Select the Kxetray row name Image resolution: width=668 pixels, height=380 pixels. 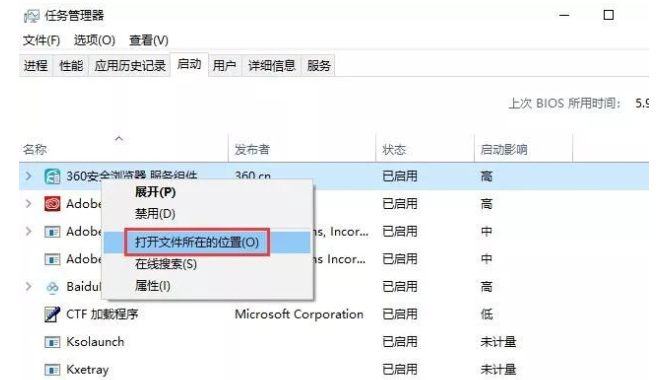(x=87, y=369)
